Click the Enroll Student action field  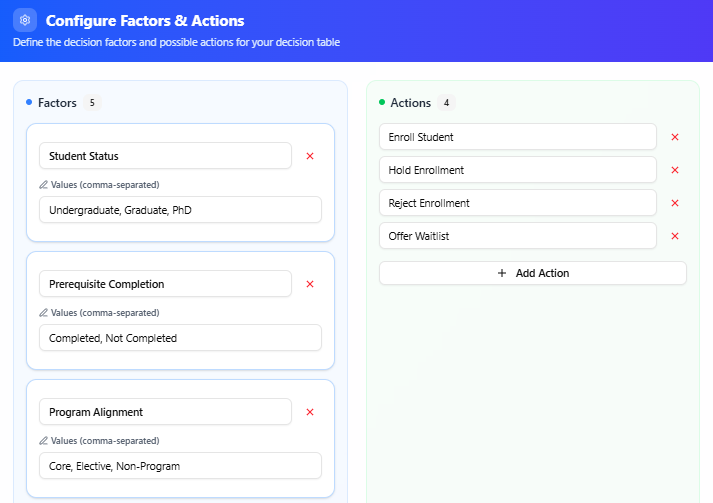point(517,137)
